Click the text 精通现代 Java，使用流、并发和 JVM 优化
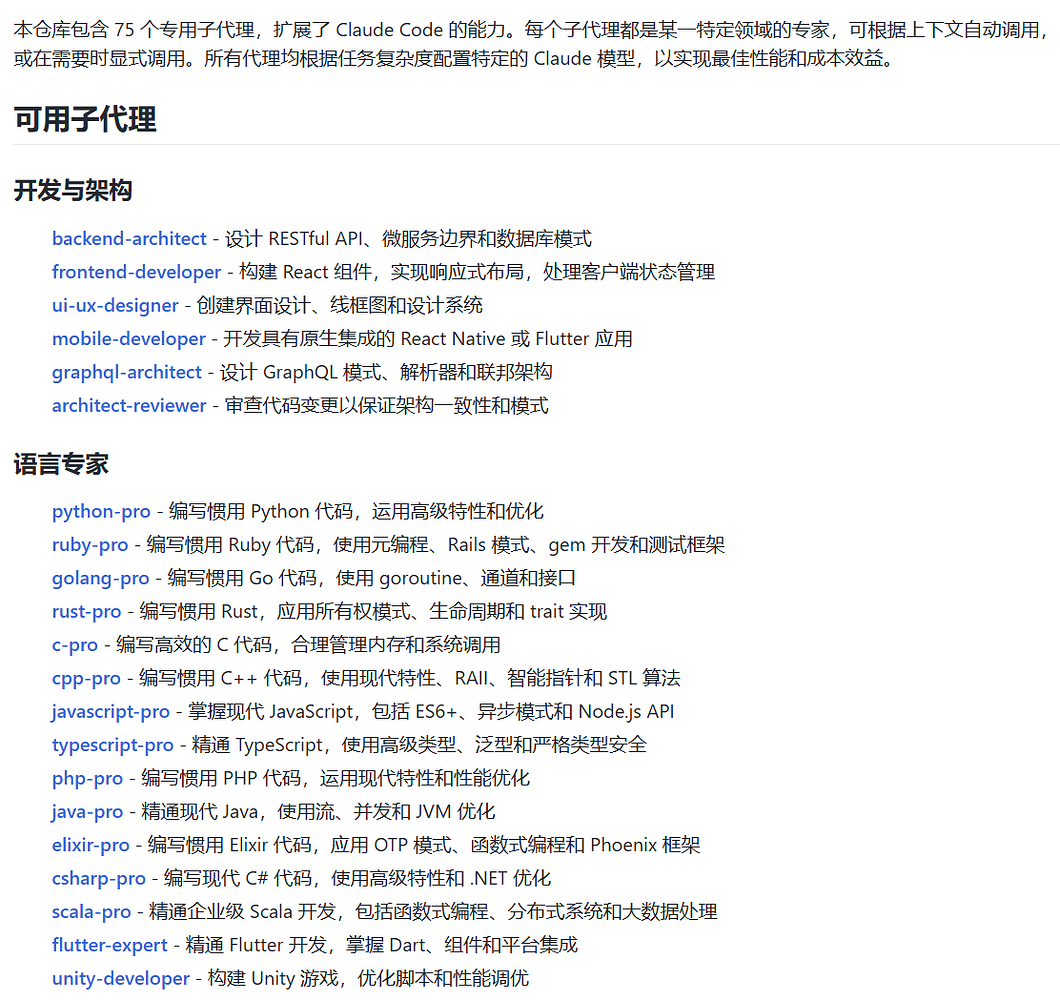Screen dimensions: 1060x1000 point(318,812)
